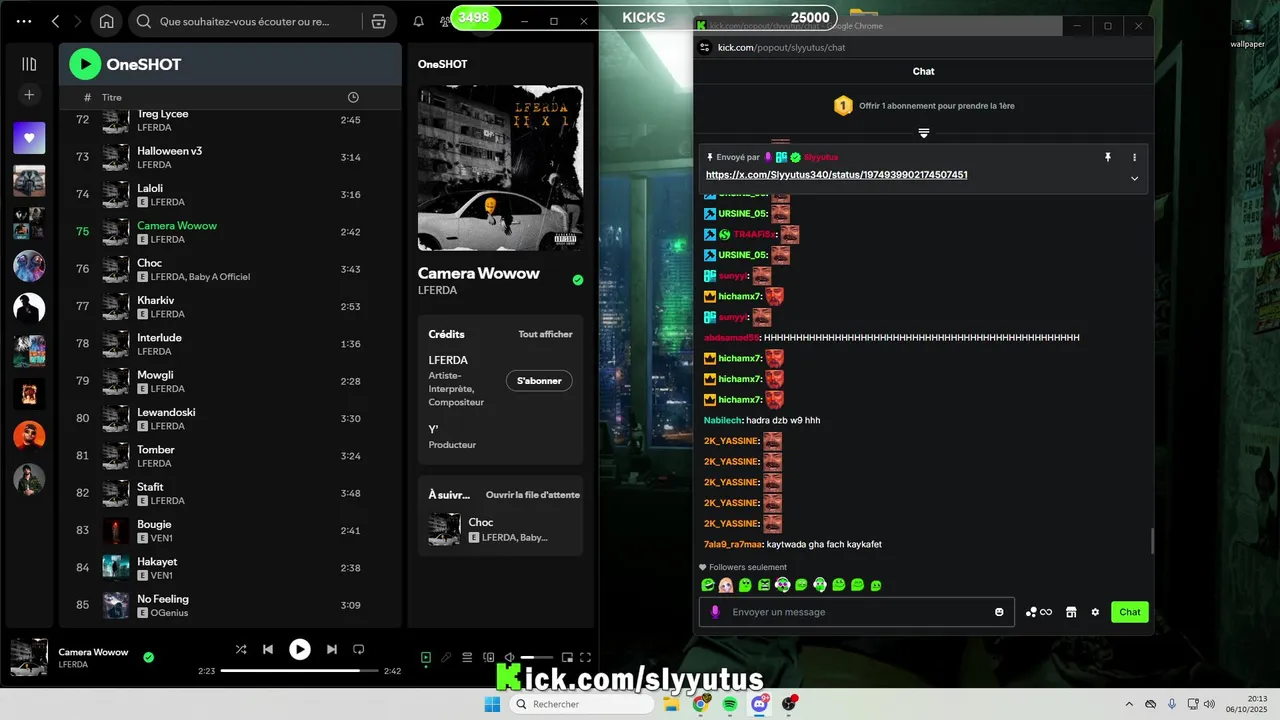Show hidden tray icons chevron
This screenshot has height=720, width=1280.
[1130, 704]
